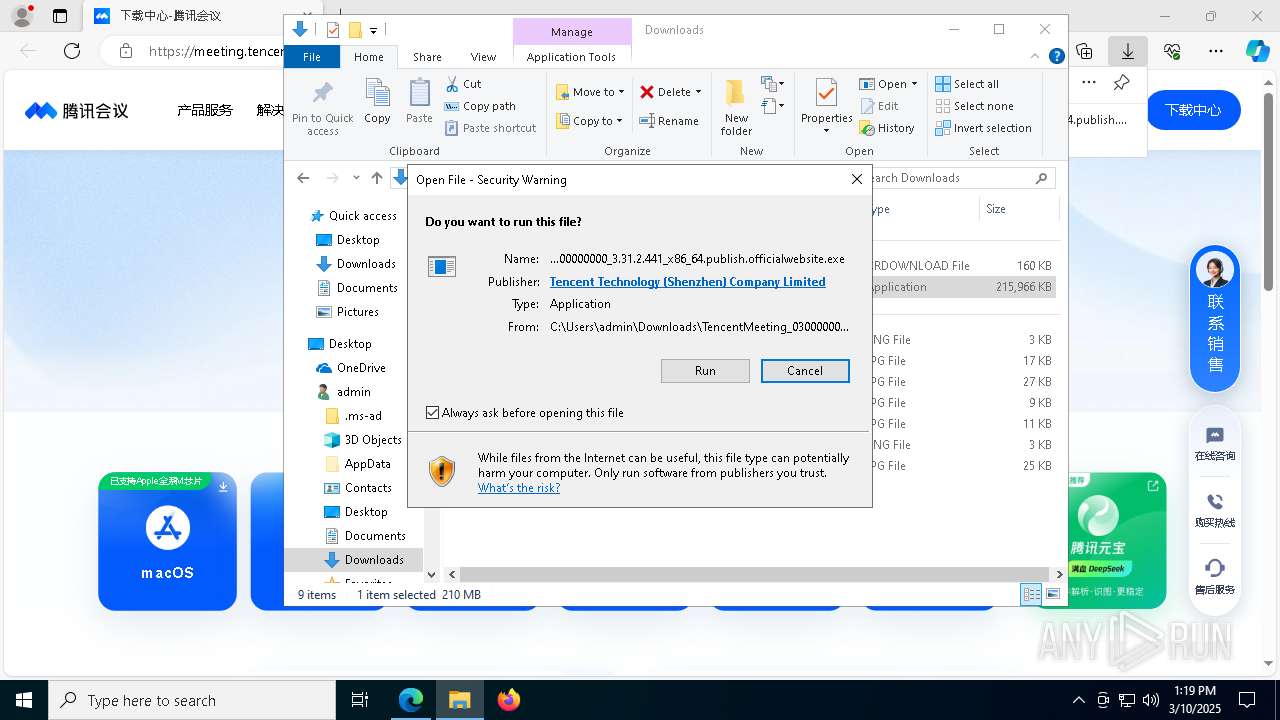Expand the Delete dropdown arrow
Screen dimensions: 1280x720
(698, 92)
